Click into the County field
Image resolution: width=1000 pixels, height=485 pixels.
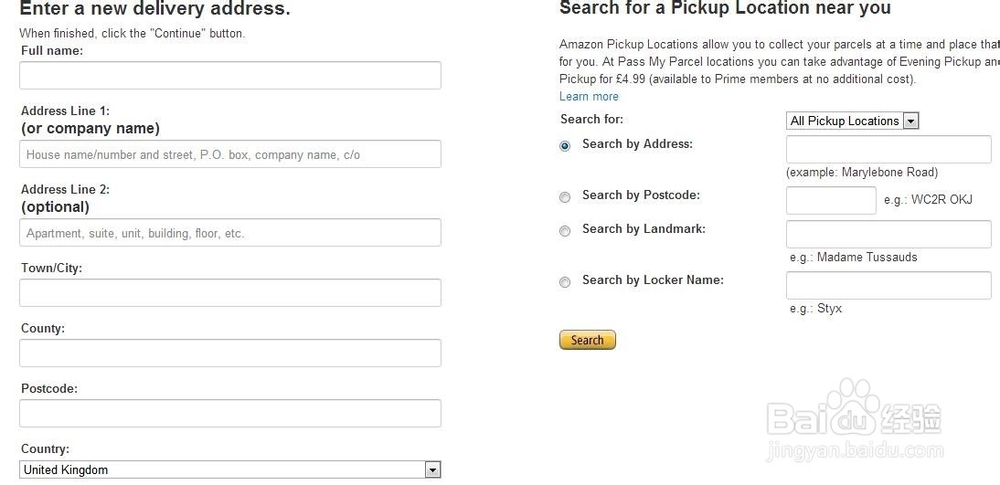230,353
